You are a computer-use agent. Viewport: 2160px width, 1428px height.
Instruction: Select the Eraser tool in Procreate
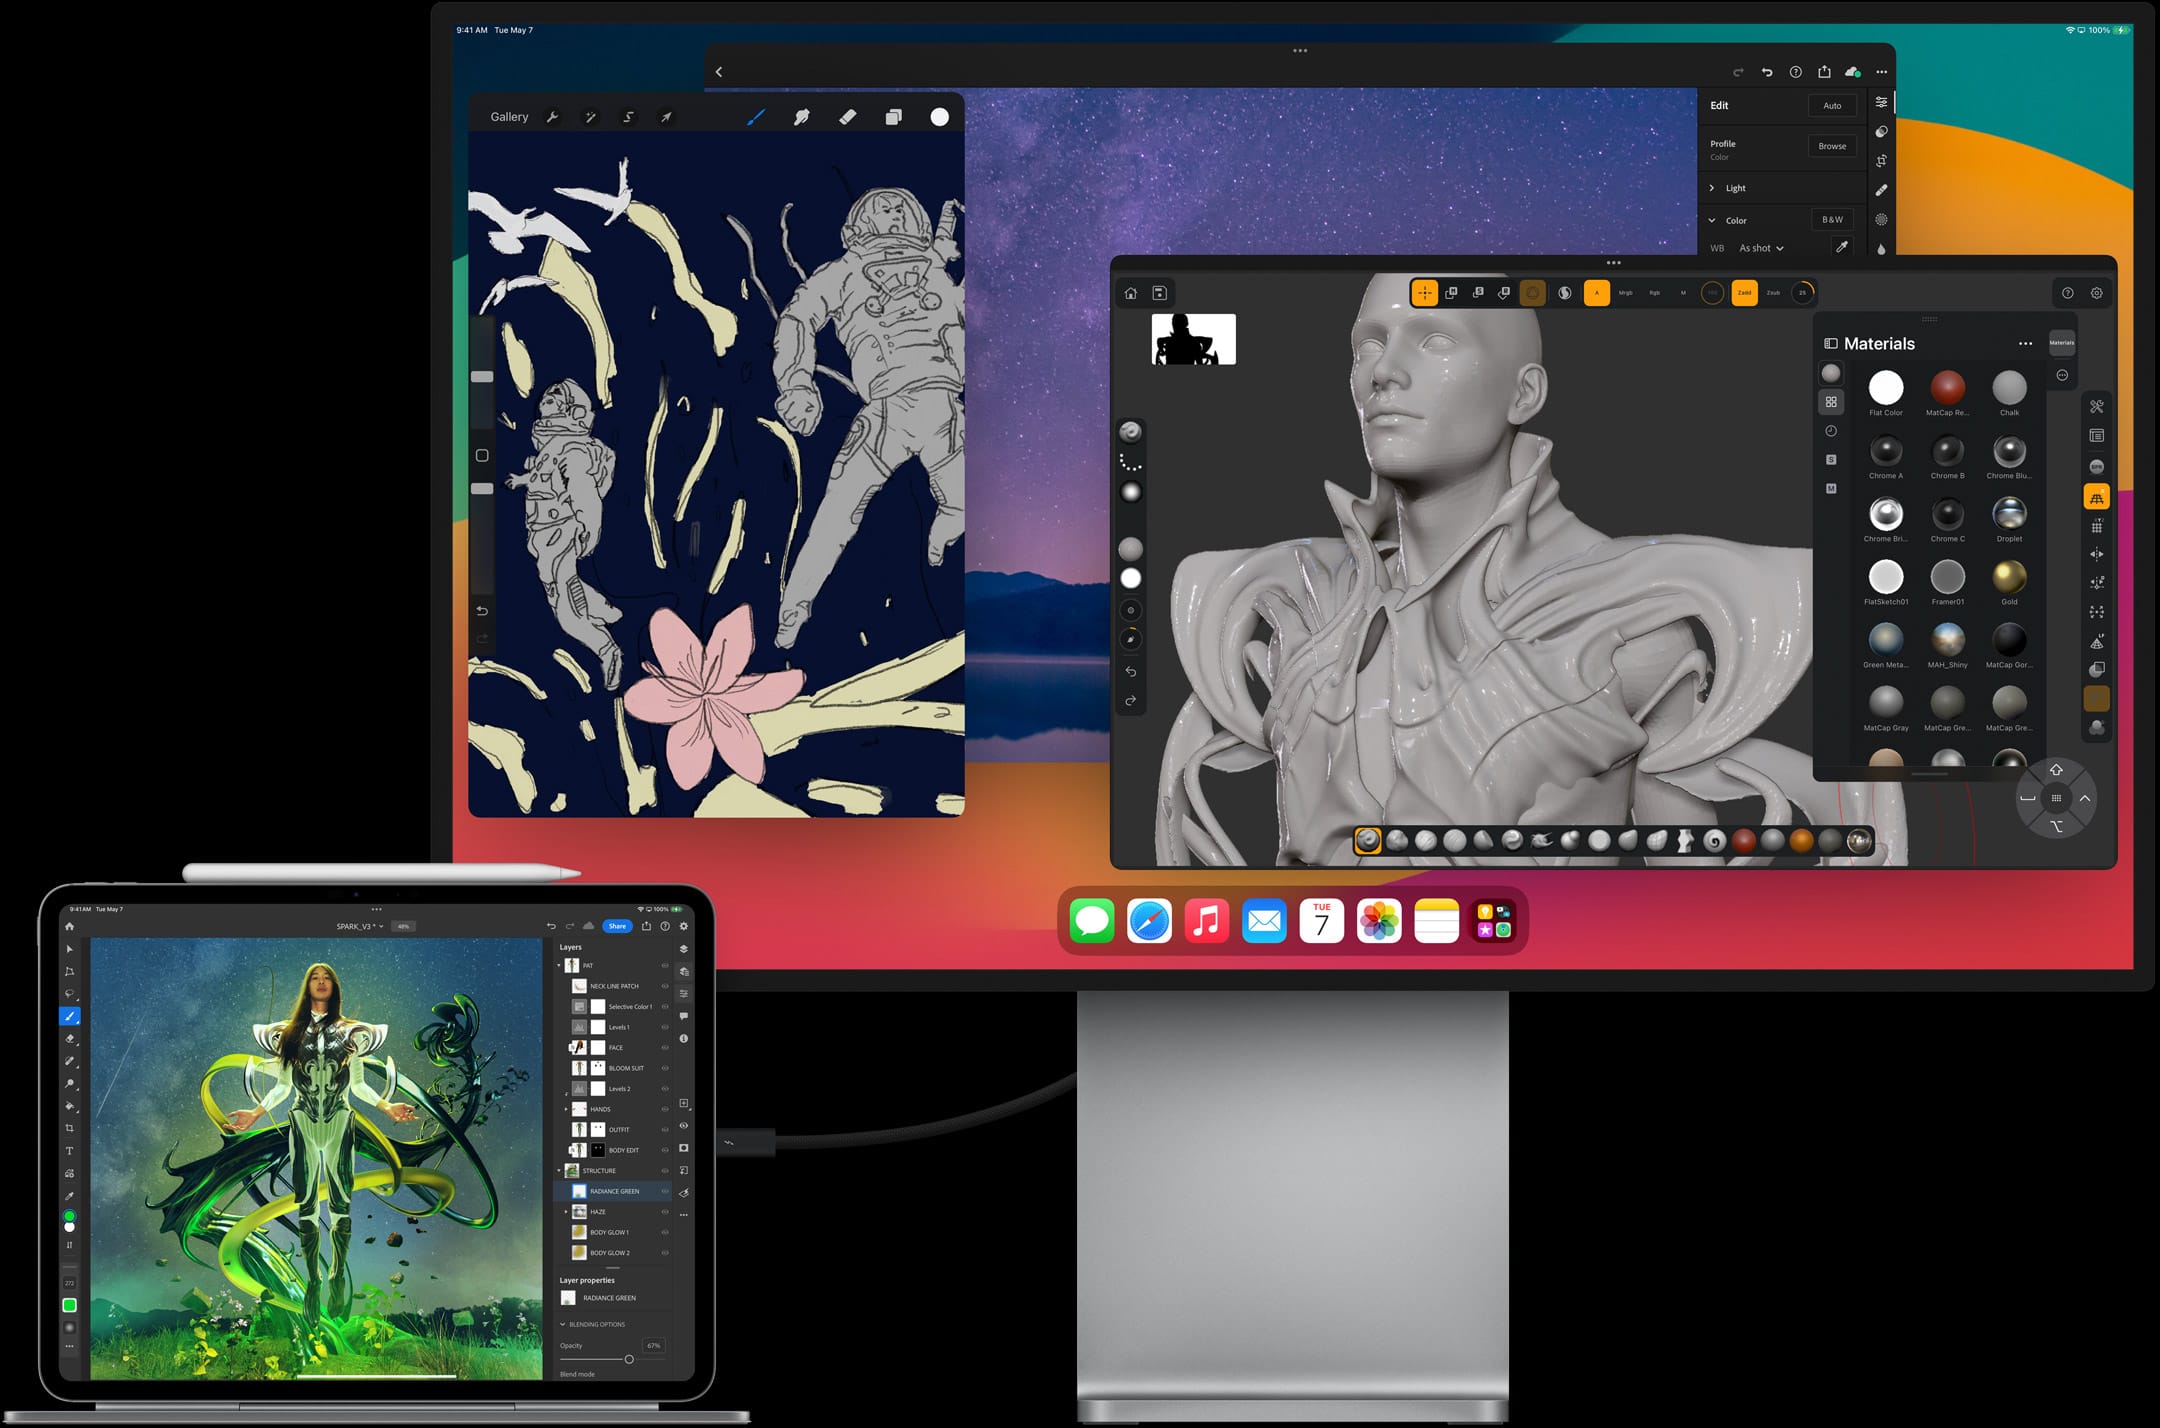847,117
